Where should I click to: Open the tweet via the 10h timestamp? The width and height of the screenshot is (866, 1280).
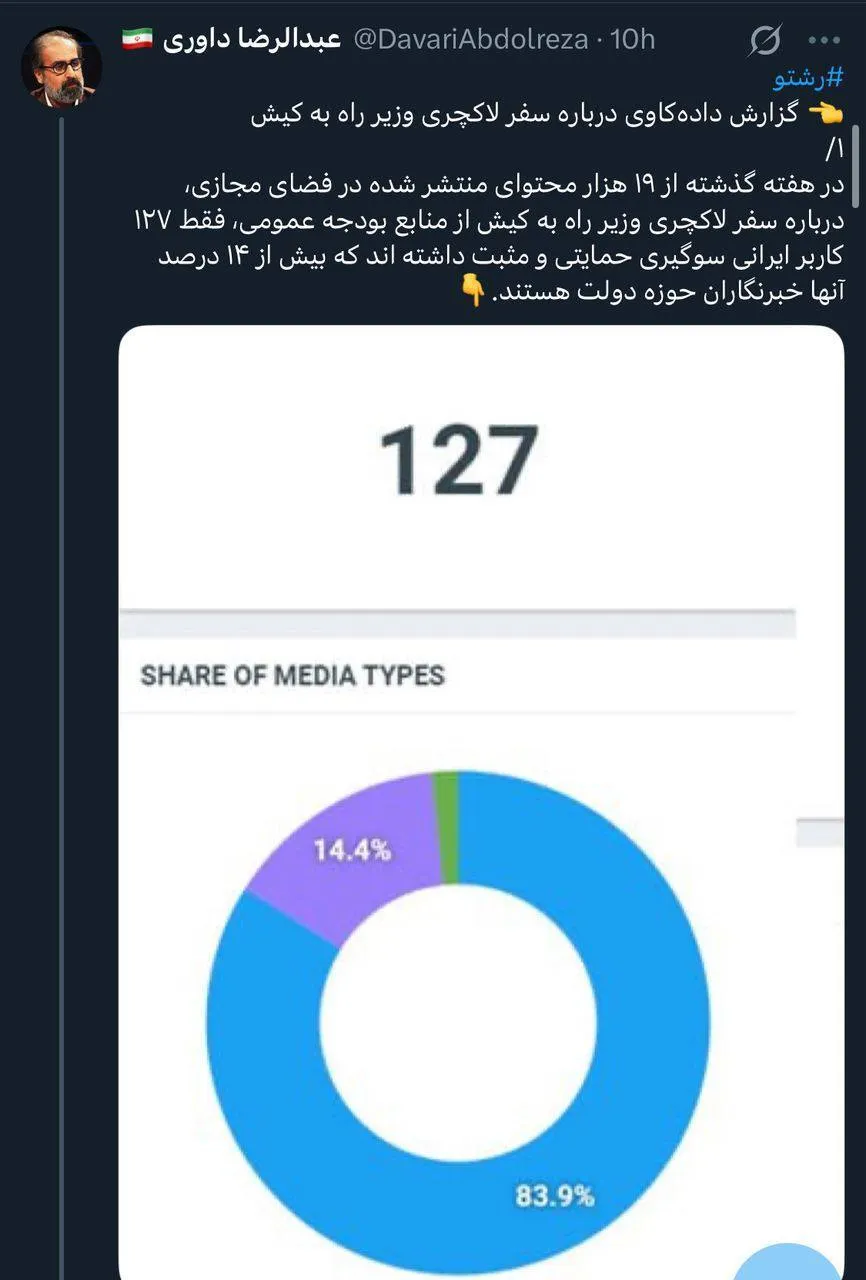632,39
